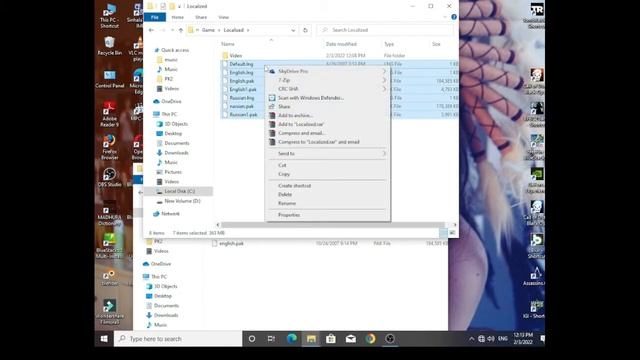
Task: Open PK2 folder in front window sidebar
Action: [169, 79]
